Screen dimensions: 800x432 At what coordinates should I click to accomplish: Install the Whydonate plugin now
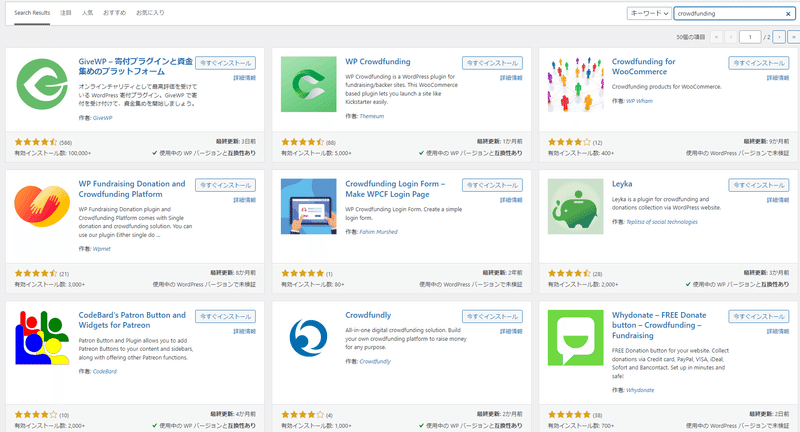click(759, 316)
